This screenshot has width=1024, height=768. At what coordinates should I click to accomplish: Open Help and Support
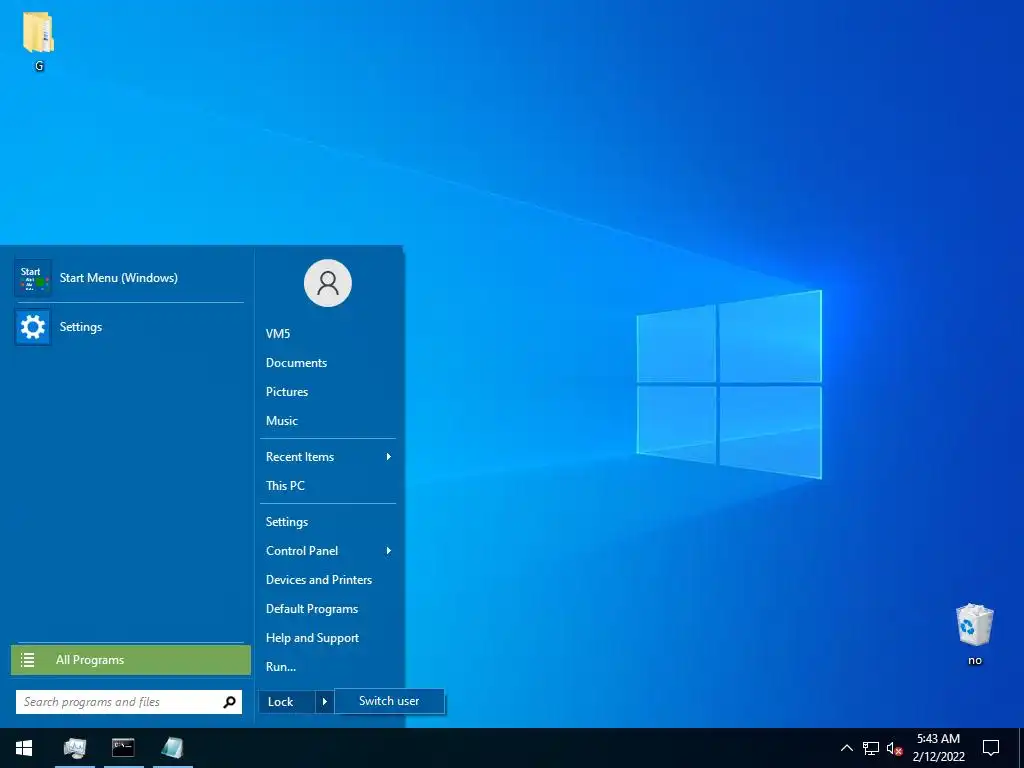(x=327, y=638)
